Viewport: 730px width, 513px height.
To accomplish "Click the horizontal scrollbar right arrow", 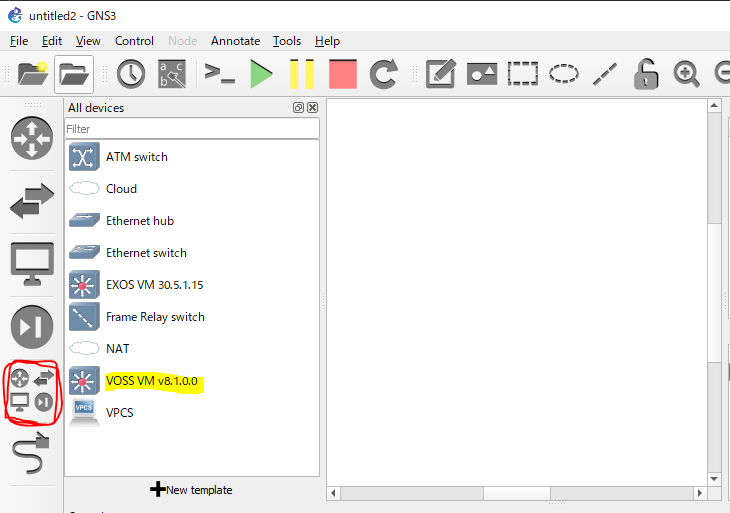I will [x=700, y=493].
